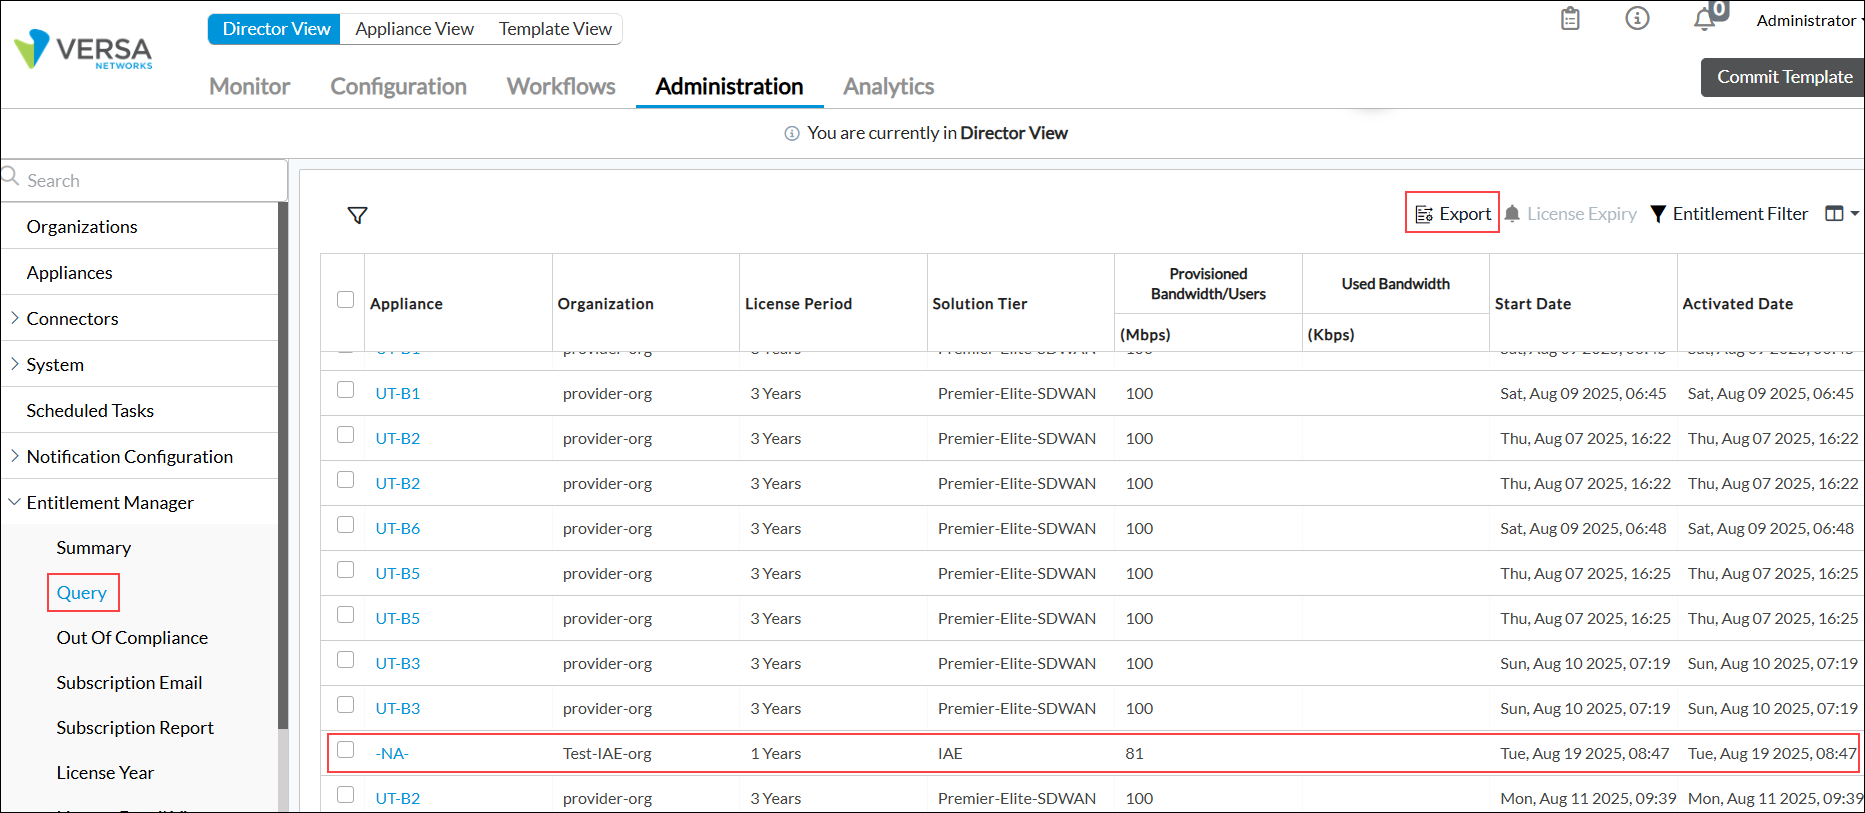Collapse the Entitlement Manager section
Viewport: 1865px width, 813px height.
coord(15,502)
